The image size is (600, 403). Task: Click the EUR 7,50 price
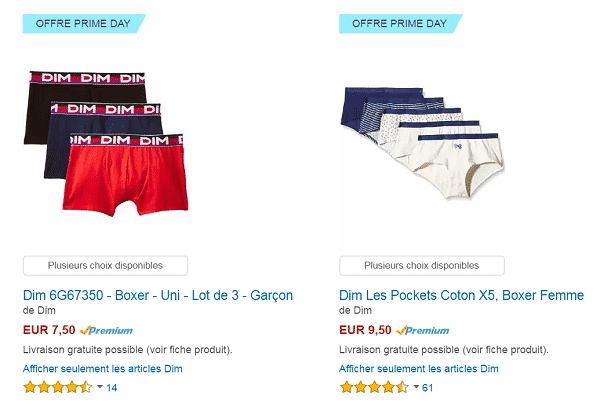coord(48,331)
